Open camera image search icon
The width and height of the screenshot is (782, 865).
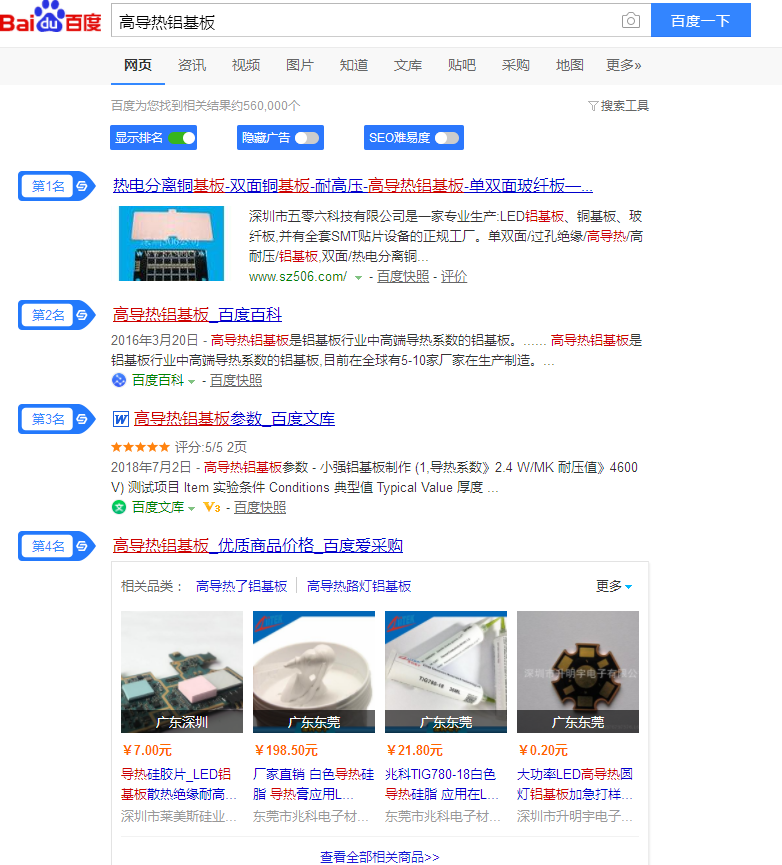[x=631, y=20]
